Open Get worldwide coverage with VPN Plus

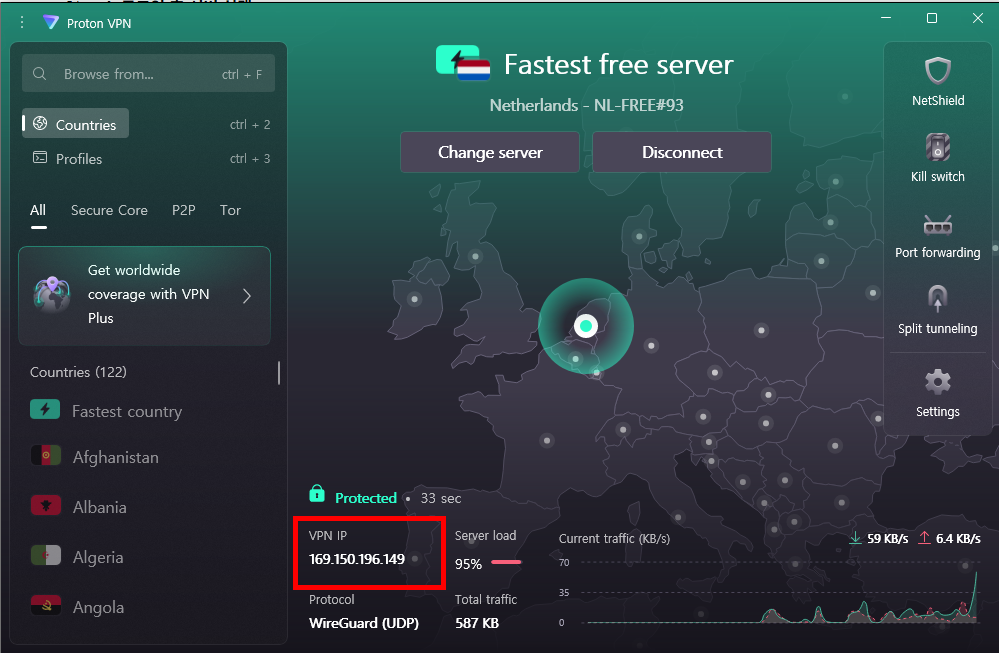coord(145,296)
